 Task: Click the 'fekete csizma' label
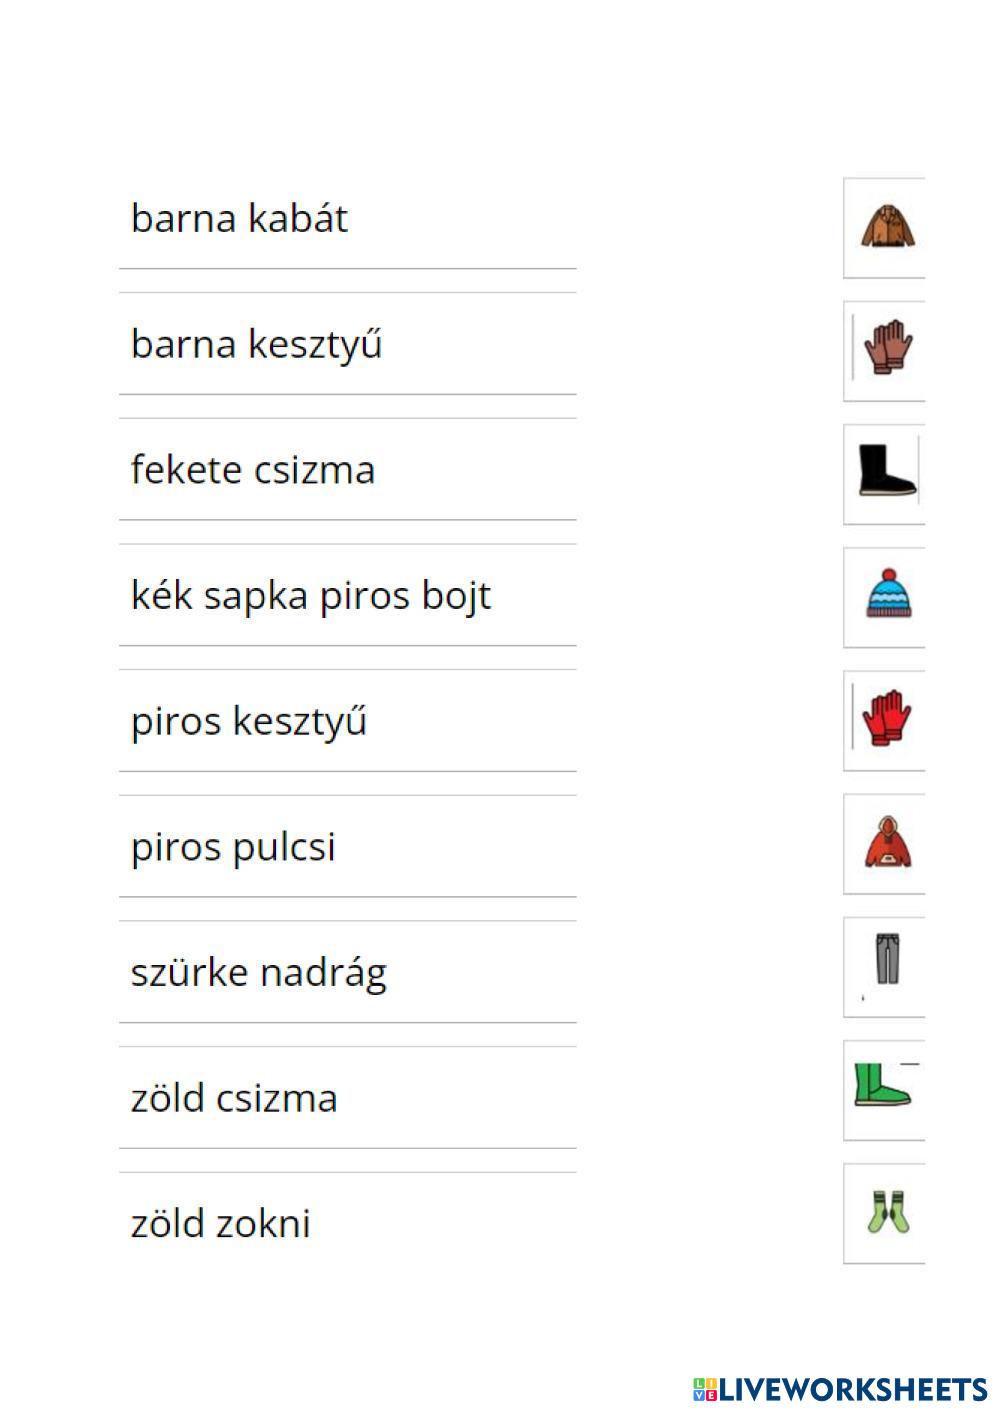pyautogui.click(x=253, y=470)
